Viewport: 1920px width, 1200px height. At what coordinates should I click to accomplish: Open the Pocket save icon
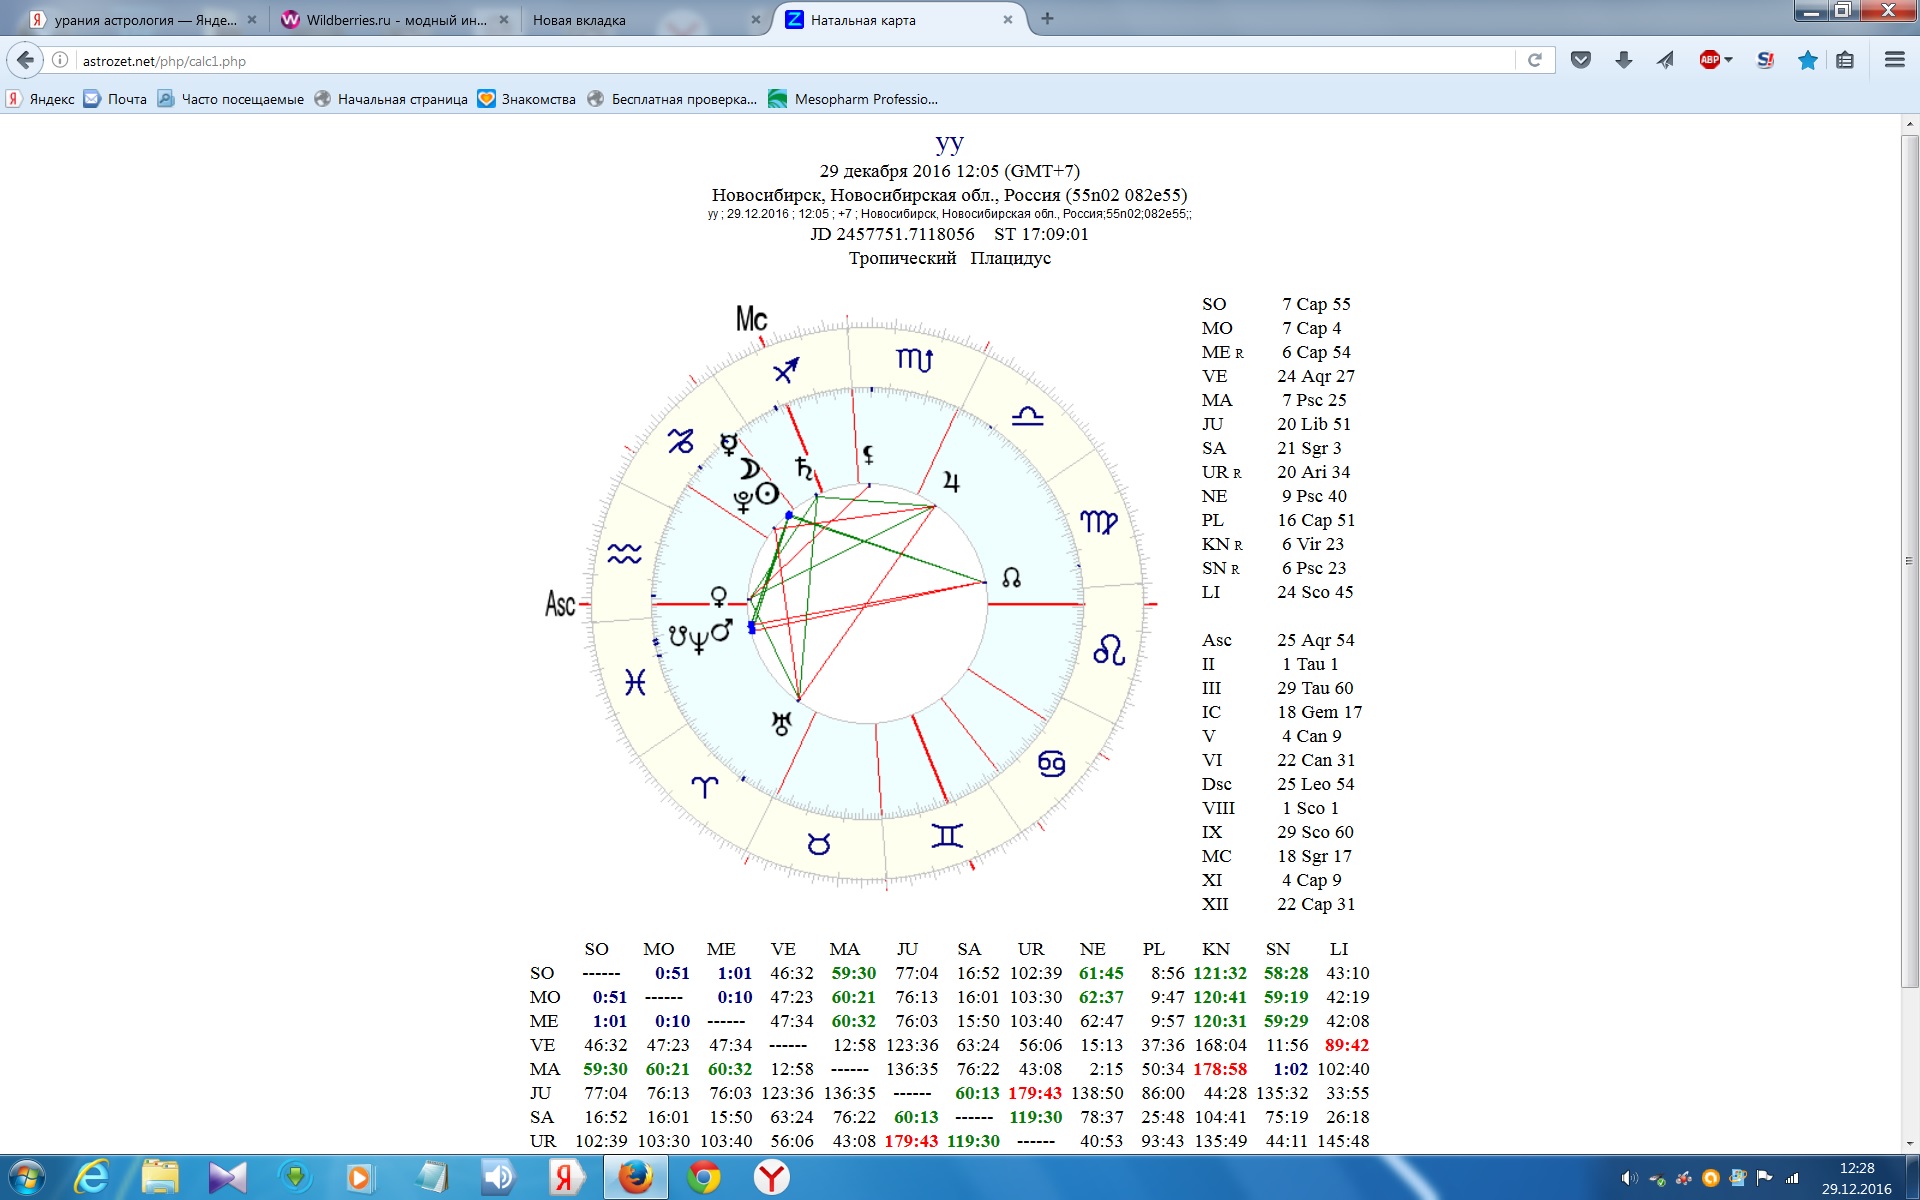coord(1581,60)
